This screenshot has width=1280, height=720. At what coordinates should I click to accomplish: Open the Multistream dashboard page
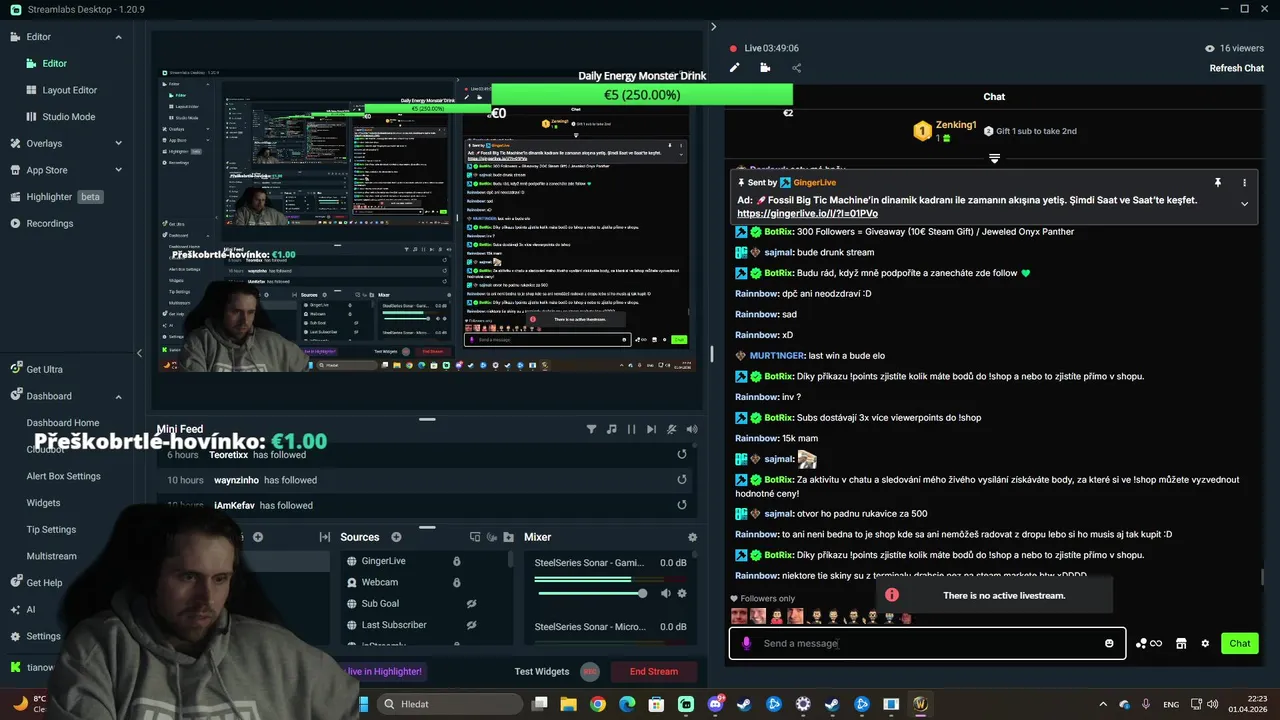(x=51, y=556)
